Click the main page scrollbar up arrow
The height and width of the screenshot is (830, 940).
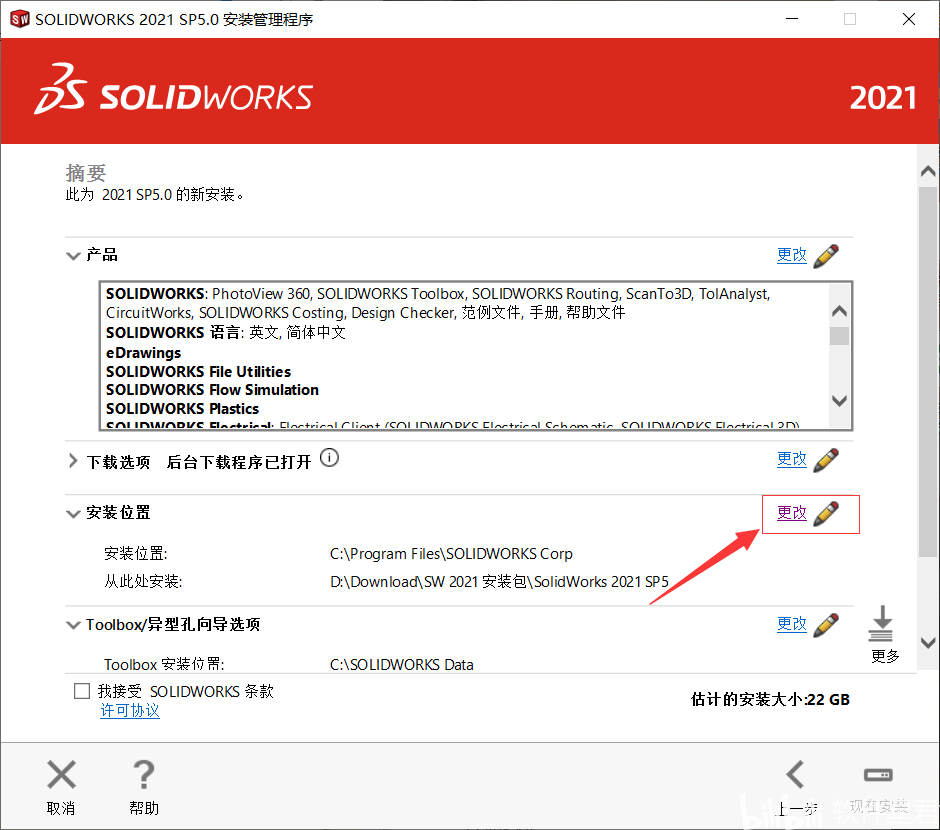click(927, 173)
